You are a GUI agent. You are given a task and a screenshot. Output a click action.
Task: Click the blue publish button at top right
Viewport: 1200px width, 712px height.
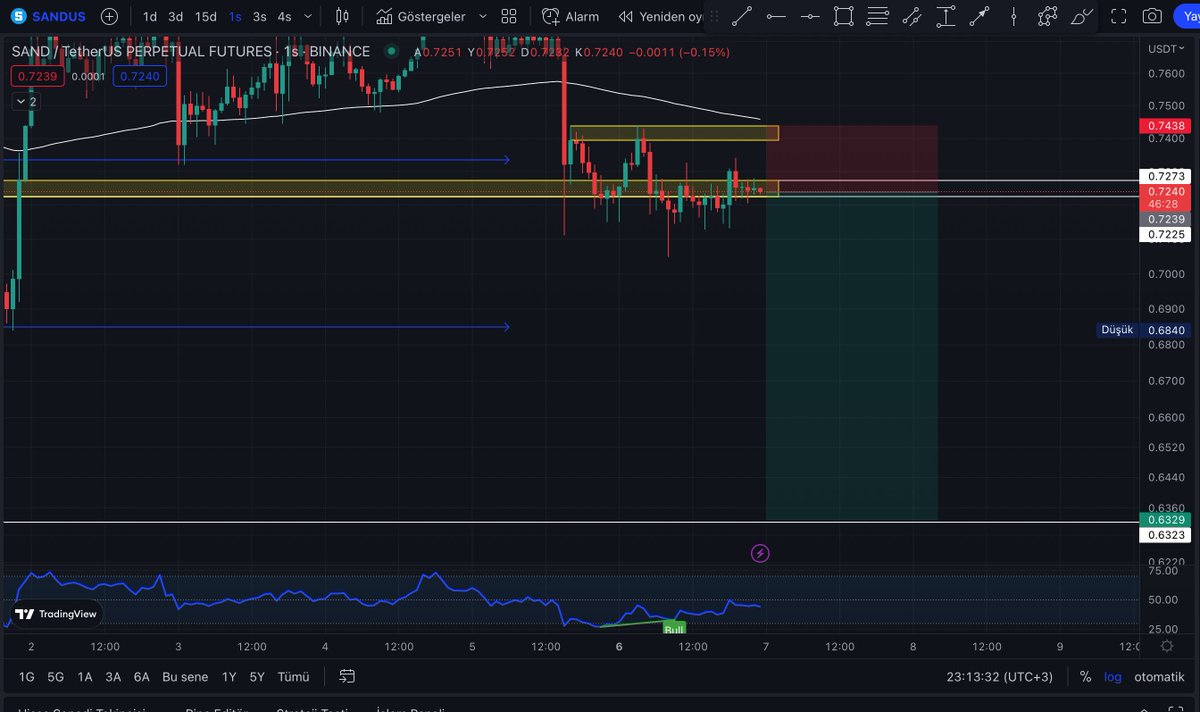point(1186,17)
